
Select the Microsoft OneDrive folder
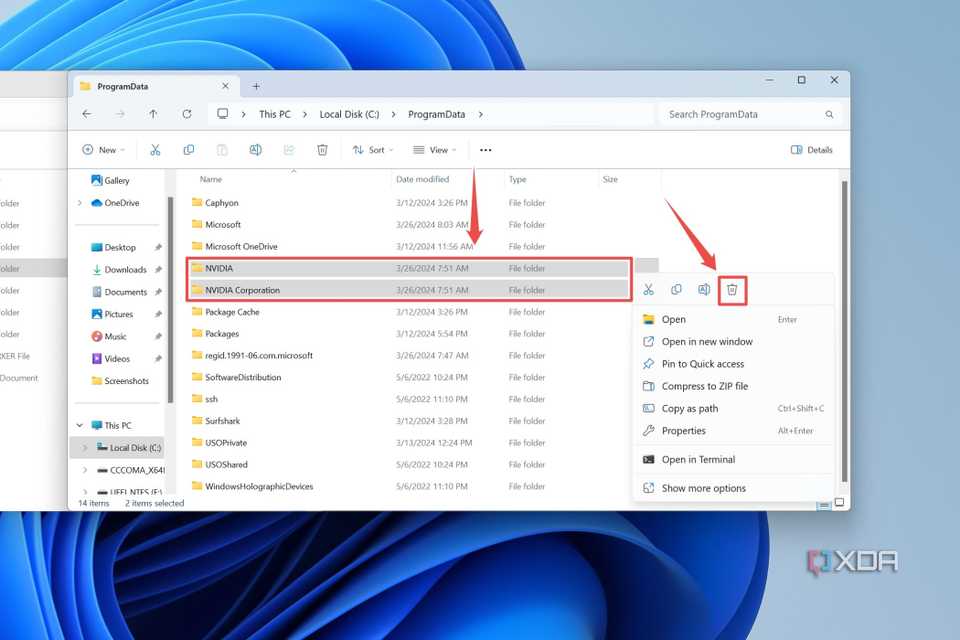point(241,246)
